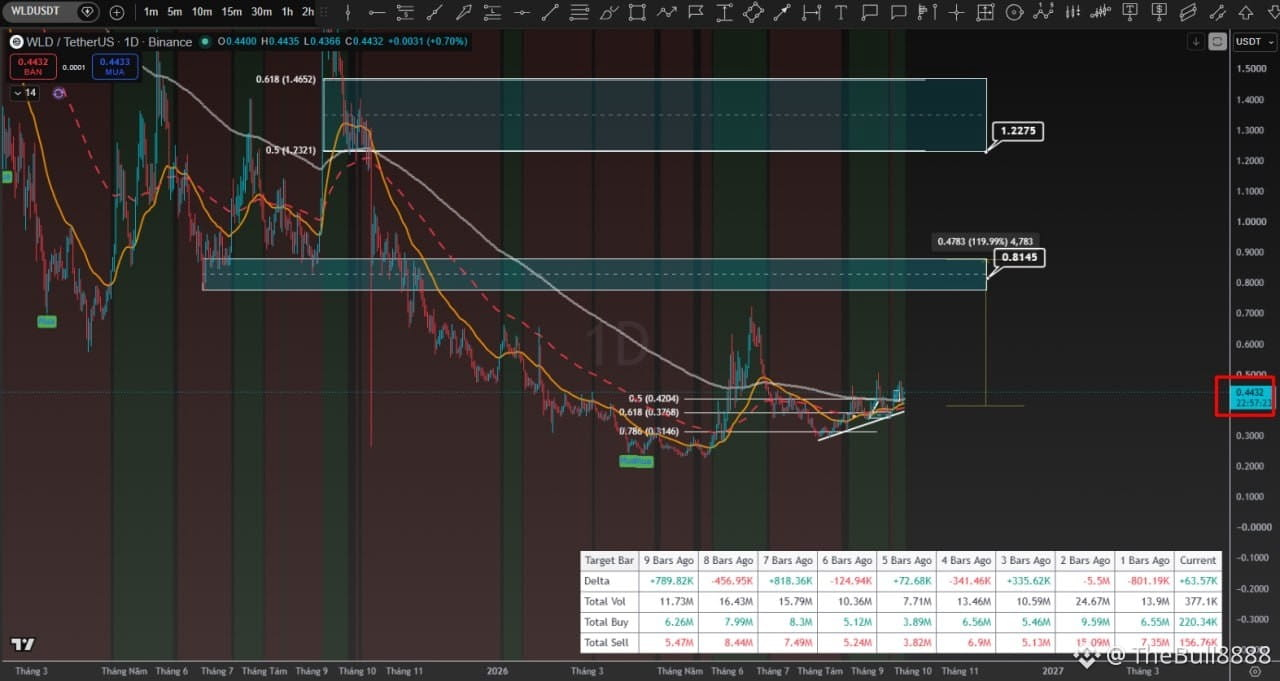The height and width of the screenshot is (681, 1280).
Task: Click the blue MUA buy button
Action: (x=115, y=67)
